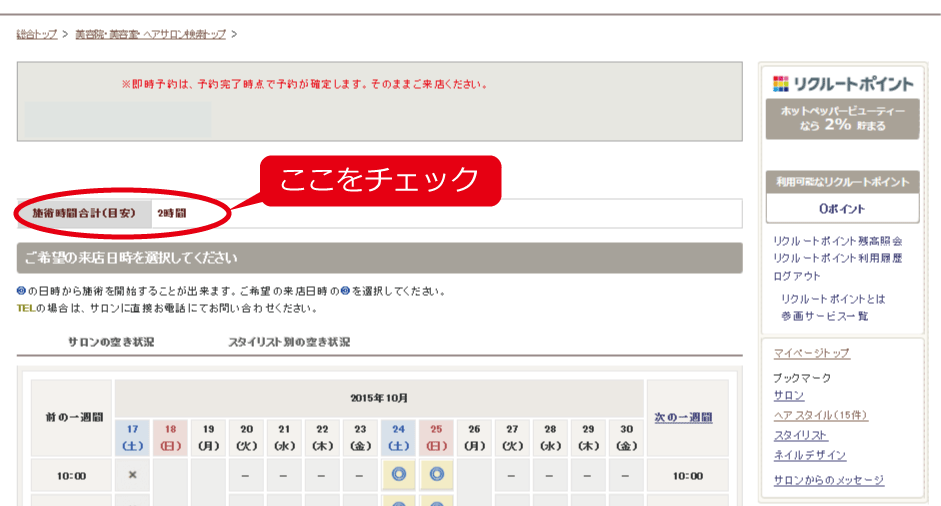Open リクルートポイント残高照会
This screenshot has width=941, height=506.
837,241
